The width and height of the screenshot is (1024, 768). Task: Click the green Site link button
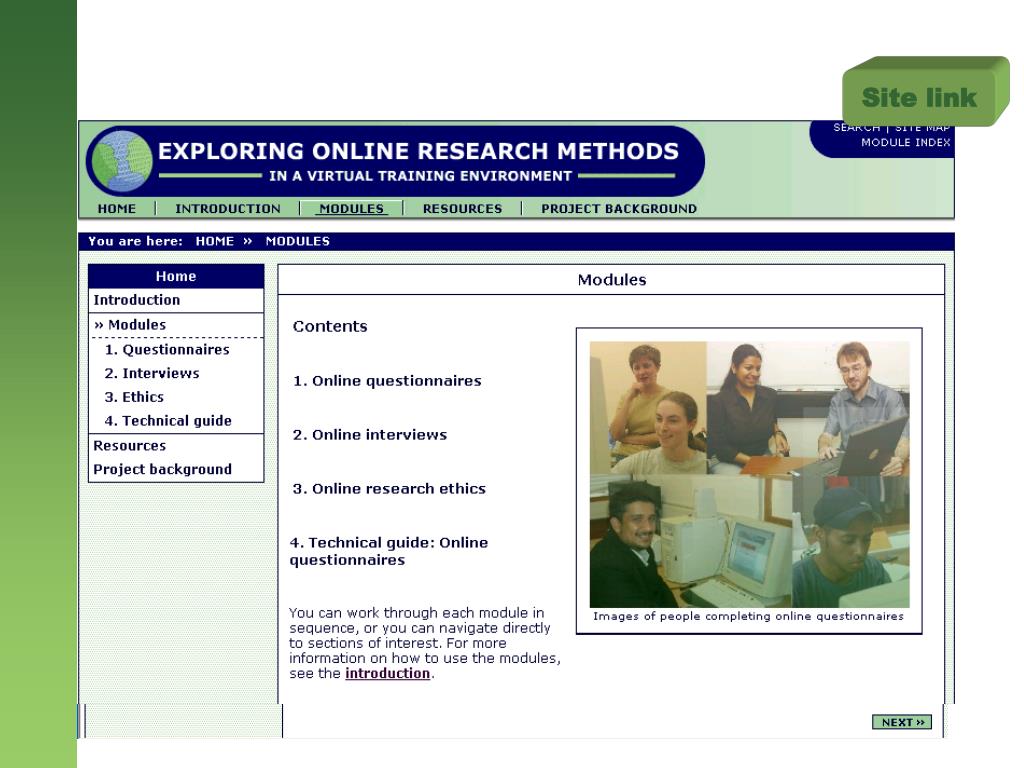(925, 91)
